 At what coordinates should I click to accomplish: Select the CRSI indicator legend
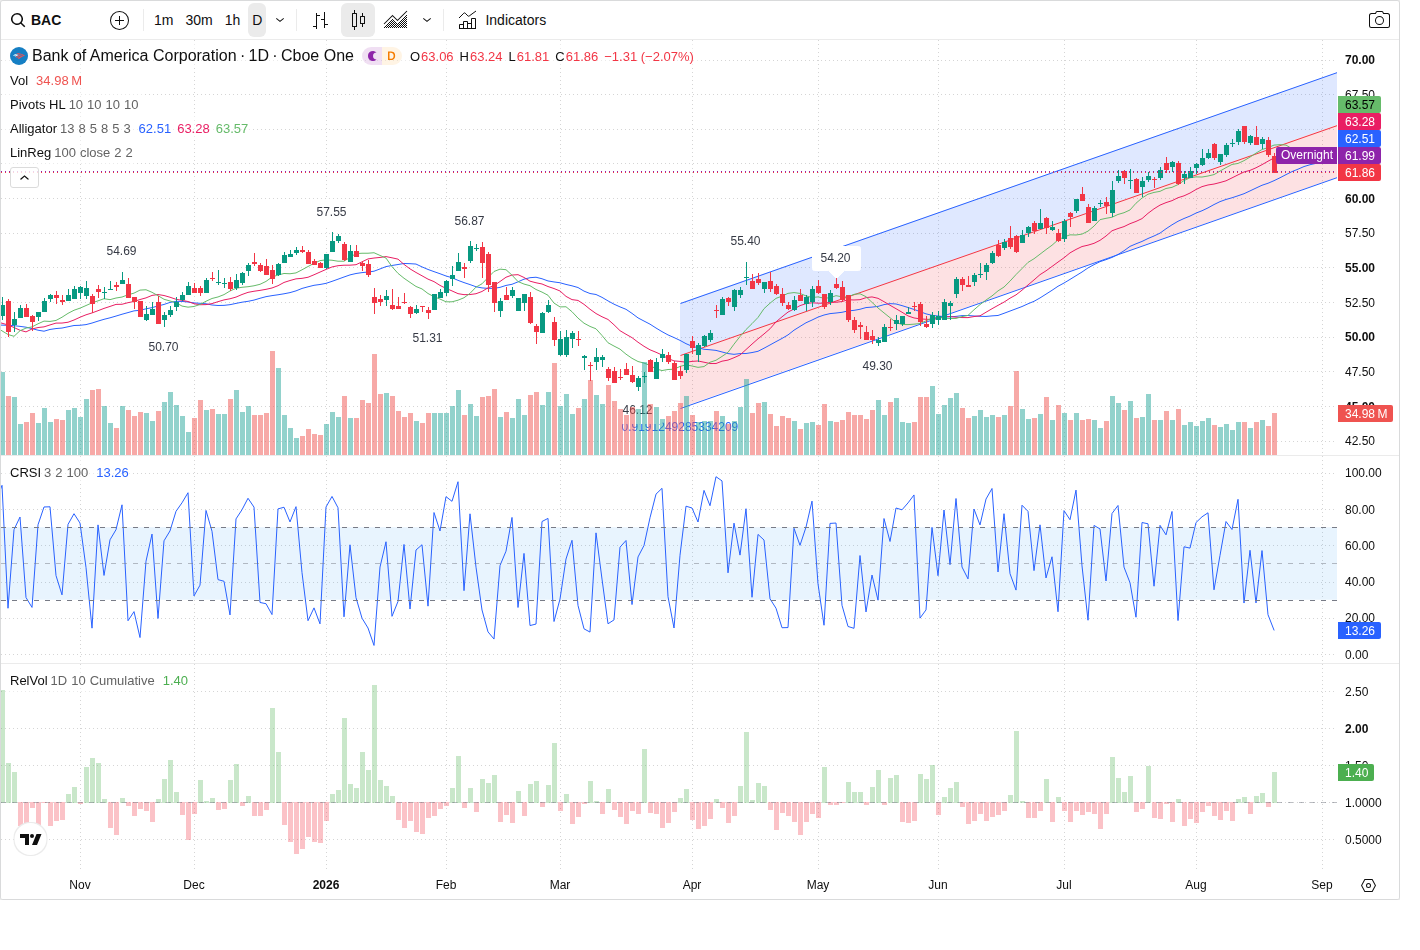(25, 473)
